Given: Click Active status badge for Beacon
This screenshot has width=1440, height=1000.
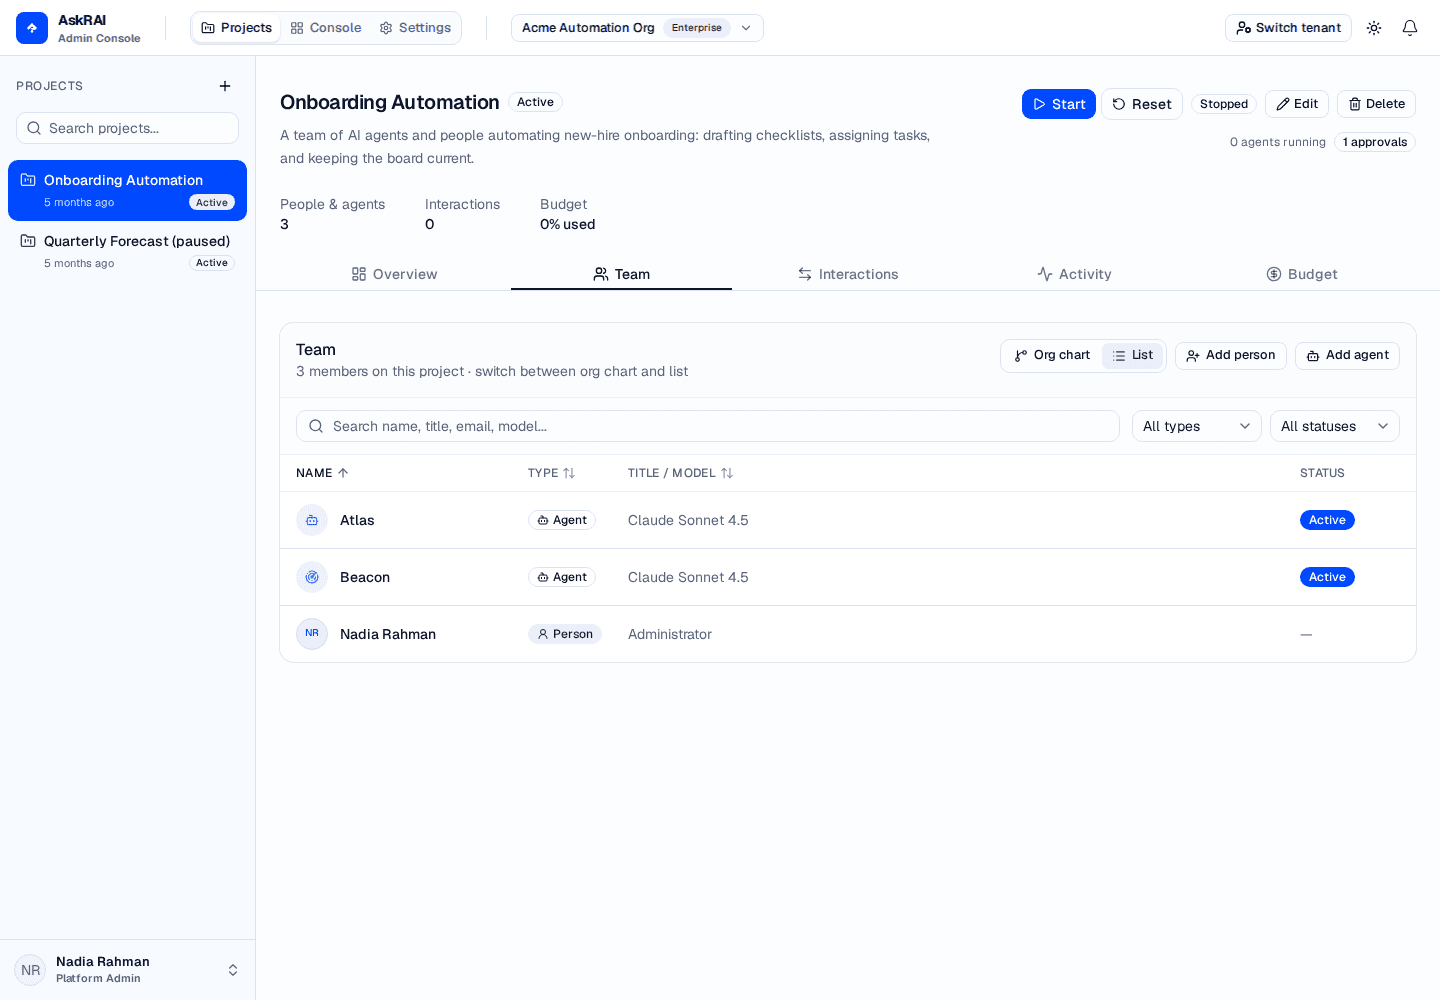Looking at the screenshot, I should coord(1327,577).
